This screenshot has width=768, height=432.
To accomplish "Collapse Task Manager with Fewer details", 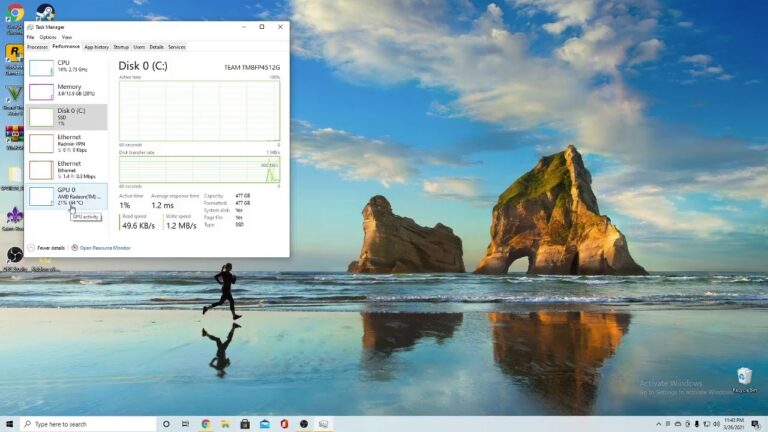I will click(46, 247).
